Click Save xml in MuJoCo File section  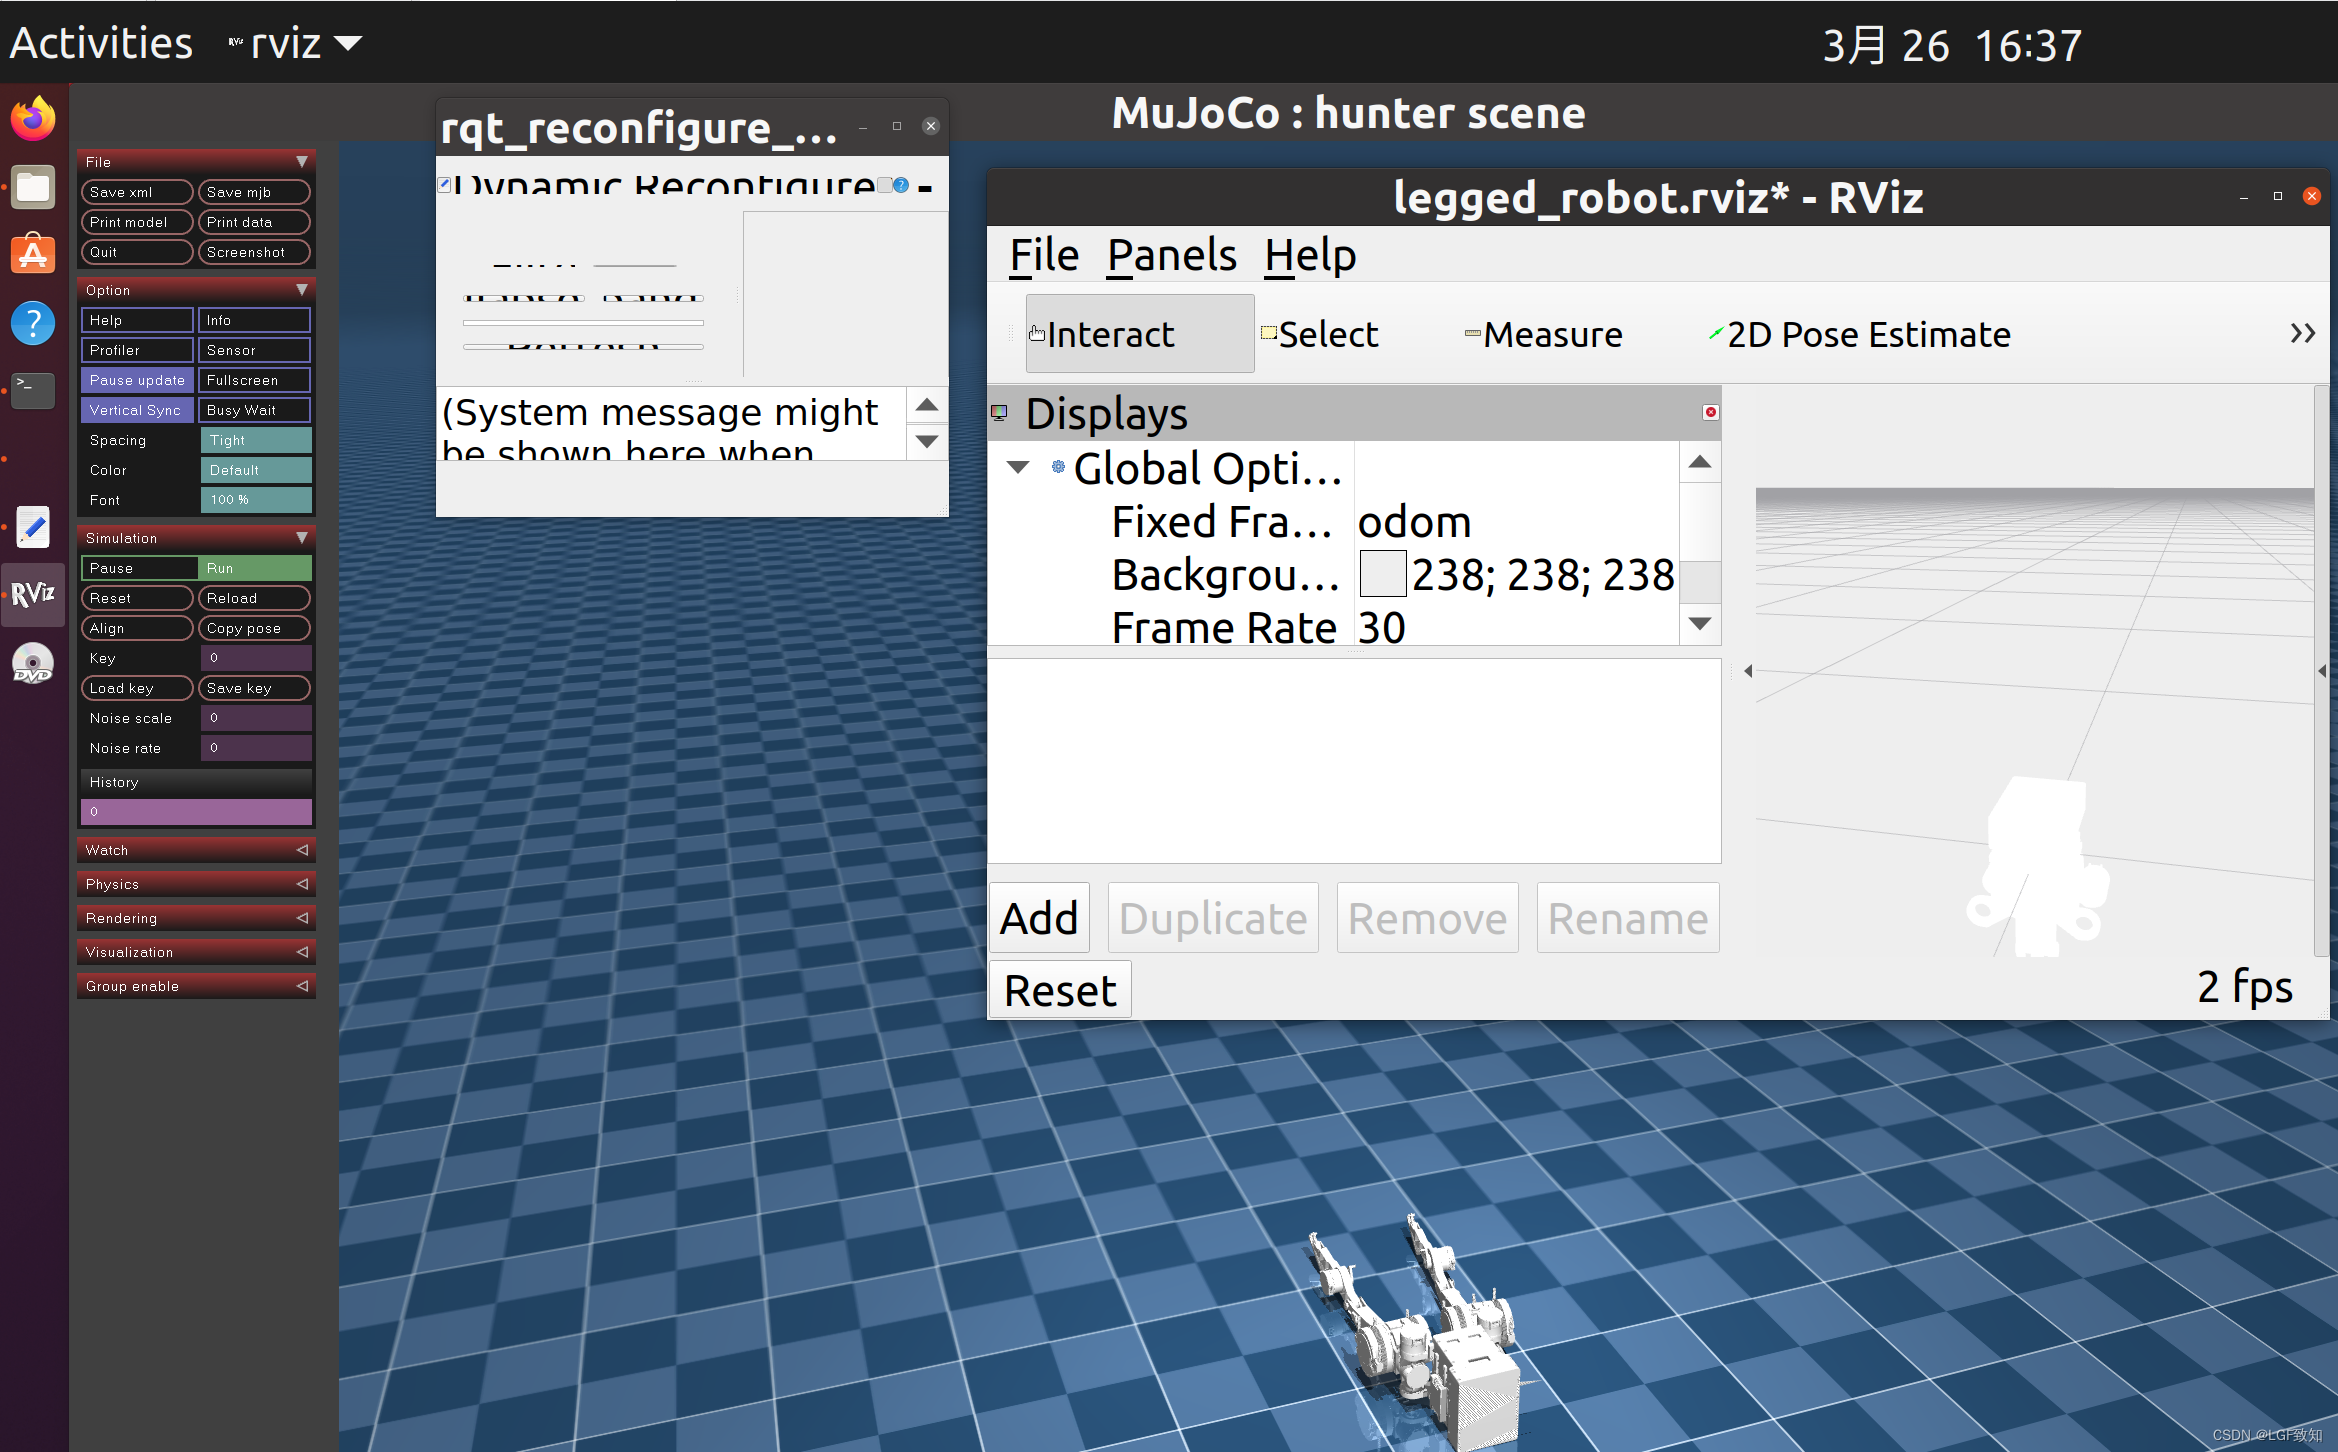(x=137, y=192)
